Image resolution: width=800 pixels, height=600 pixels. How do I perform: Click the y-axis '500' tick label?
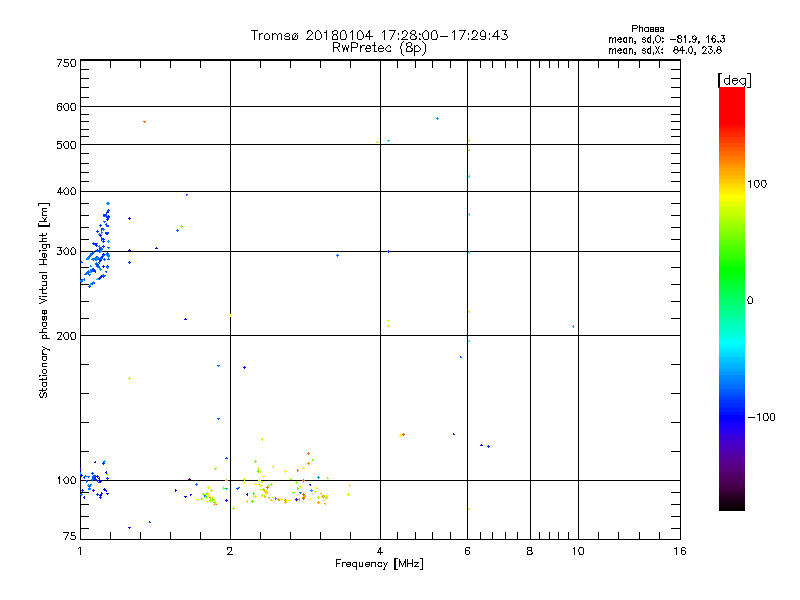coord(66,145)
